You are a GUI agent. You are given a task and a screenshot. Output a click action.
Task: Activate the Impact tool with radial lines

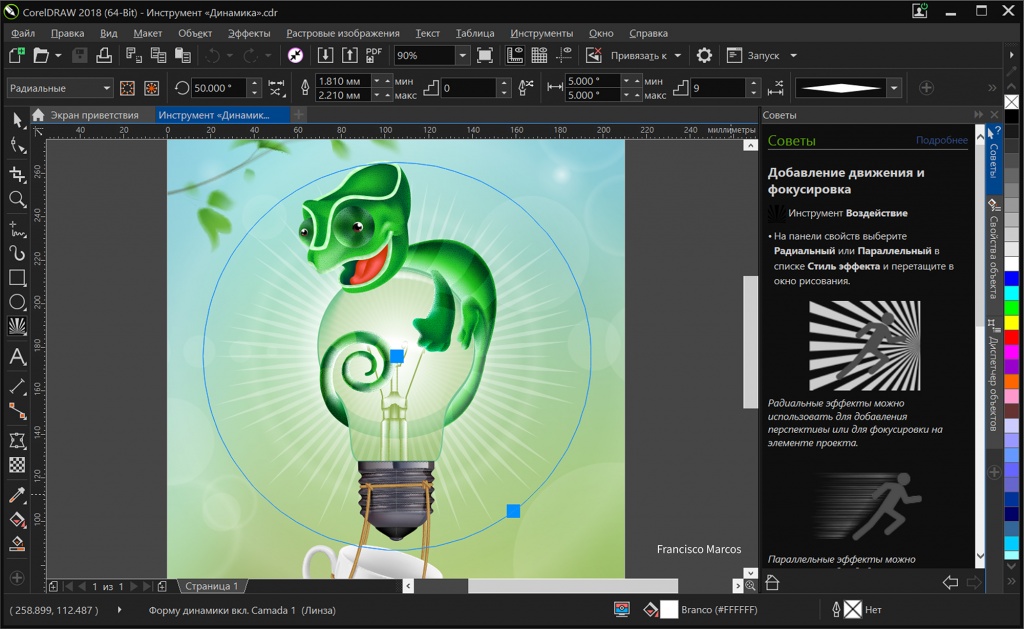17,326
